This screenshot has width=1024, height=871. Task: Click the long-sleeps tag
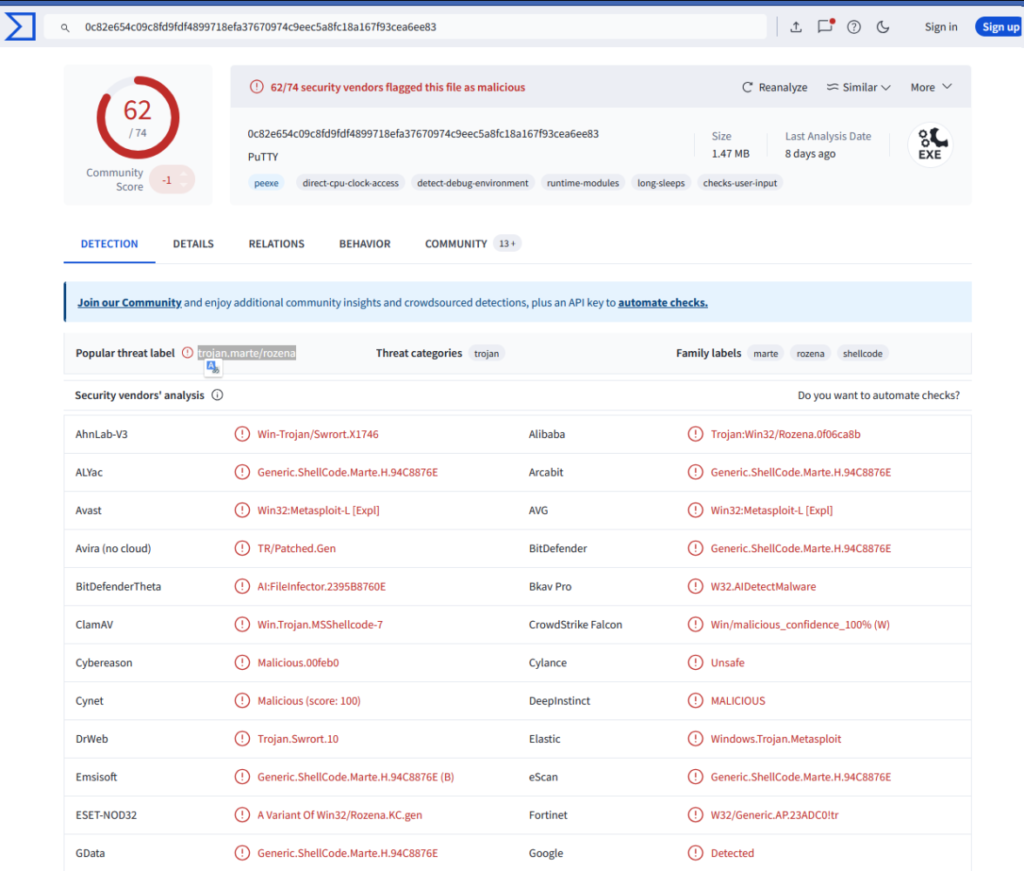(661, 183)
